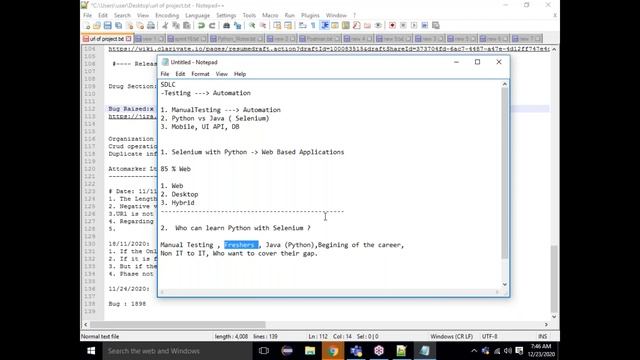Image resolution: width=640 pixels, height=360 pixels.
Task: Click the Zoom In icon in Notepad++ toolbar
Action: 252,25
